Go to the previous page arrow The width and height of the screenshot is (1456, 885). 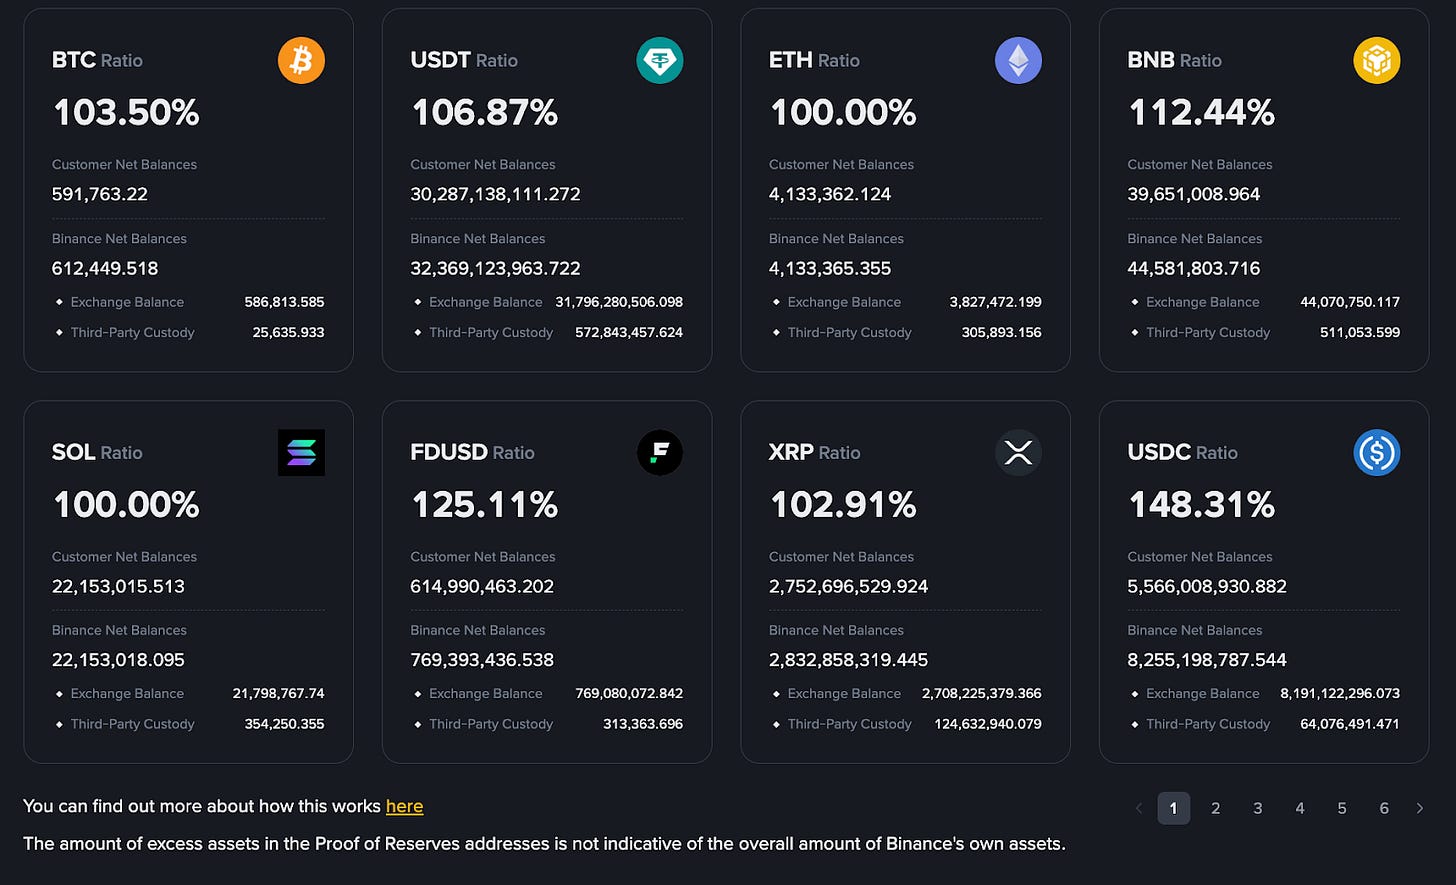pyautogui.click(x=1138, y=808)
